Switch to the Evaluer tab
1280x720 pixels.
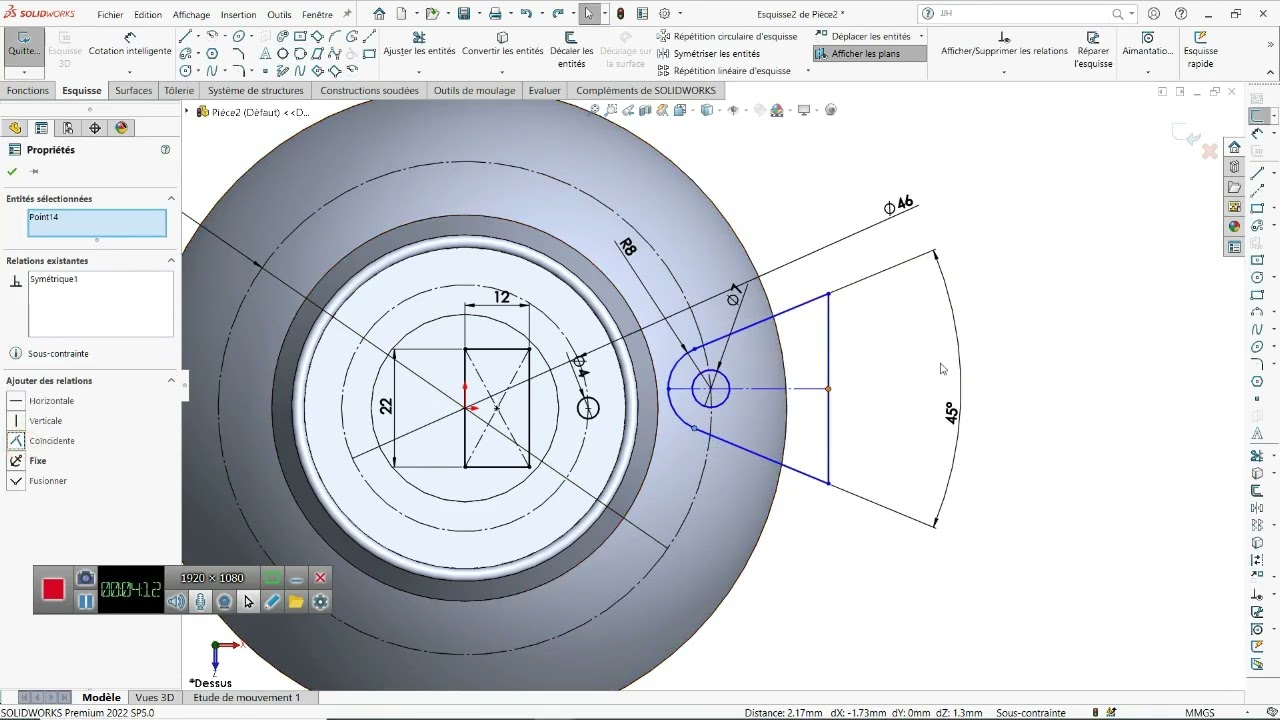pyautogui.click(x=544, y=90)
